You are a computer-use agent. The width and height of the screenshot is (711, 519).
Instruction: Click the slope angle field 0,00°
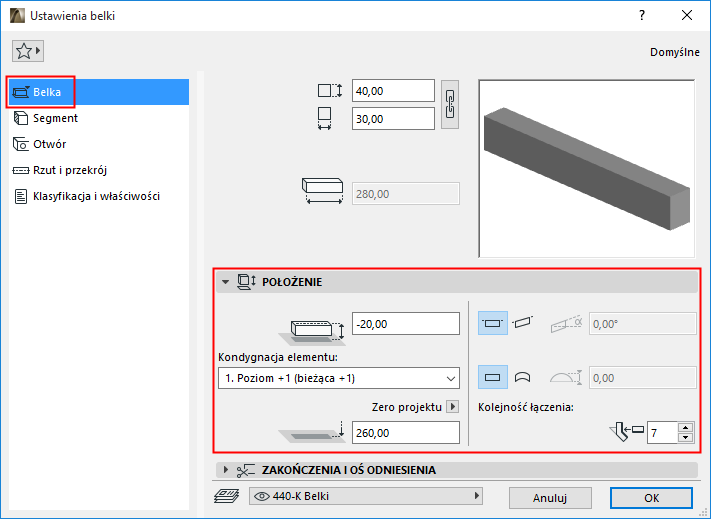[643, 324]
